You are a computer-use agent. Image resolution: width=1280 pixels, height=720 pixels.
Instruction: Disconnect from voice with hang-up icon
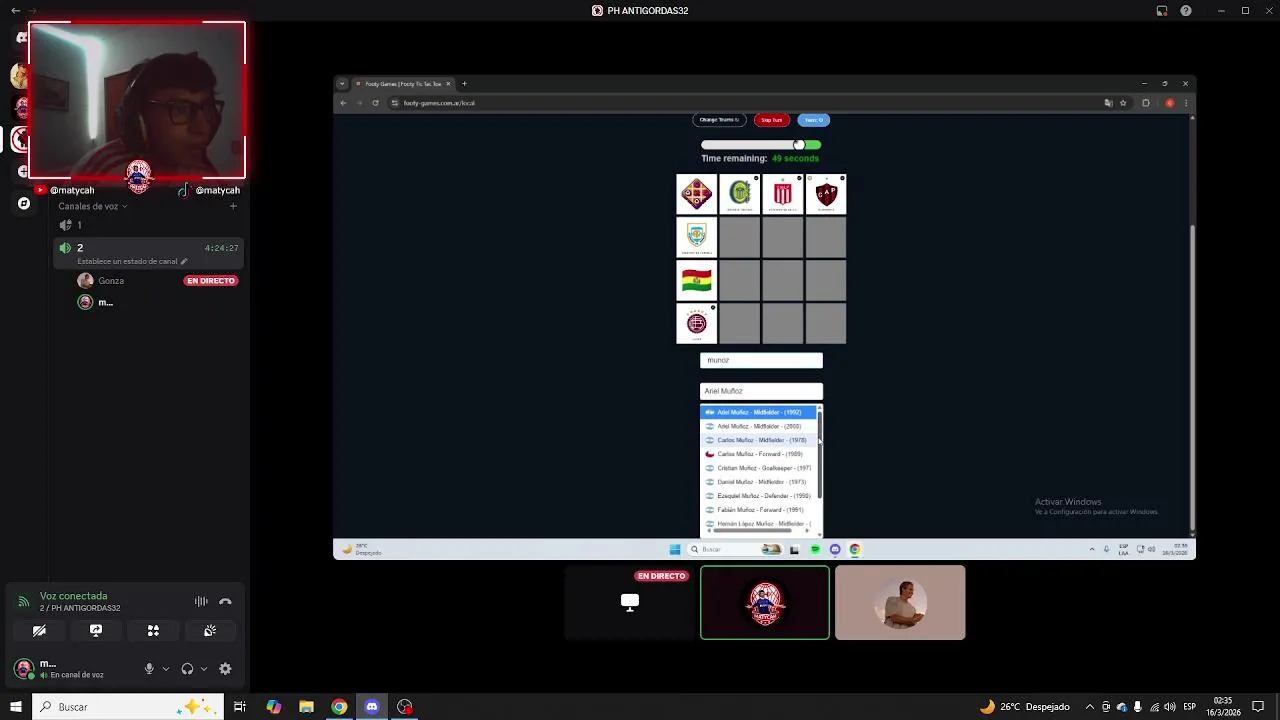[x=225, y=601]
